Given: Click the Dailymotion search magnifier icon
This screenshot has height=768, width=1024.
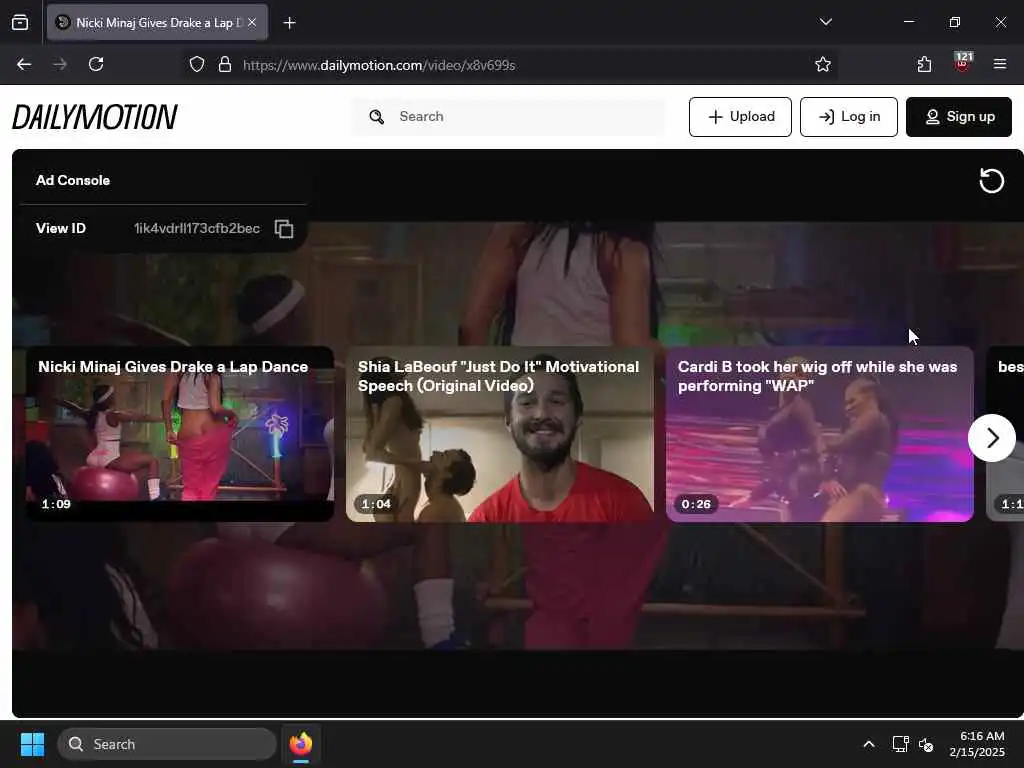Looking at the screenshot, I should [x=376, y=116].
